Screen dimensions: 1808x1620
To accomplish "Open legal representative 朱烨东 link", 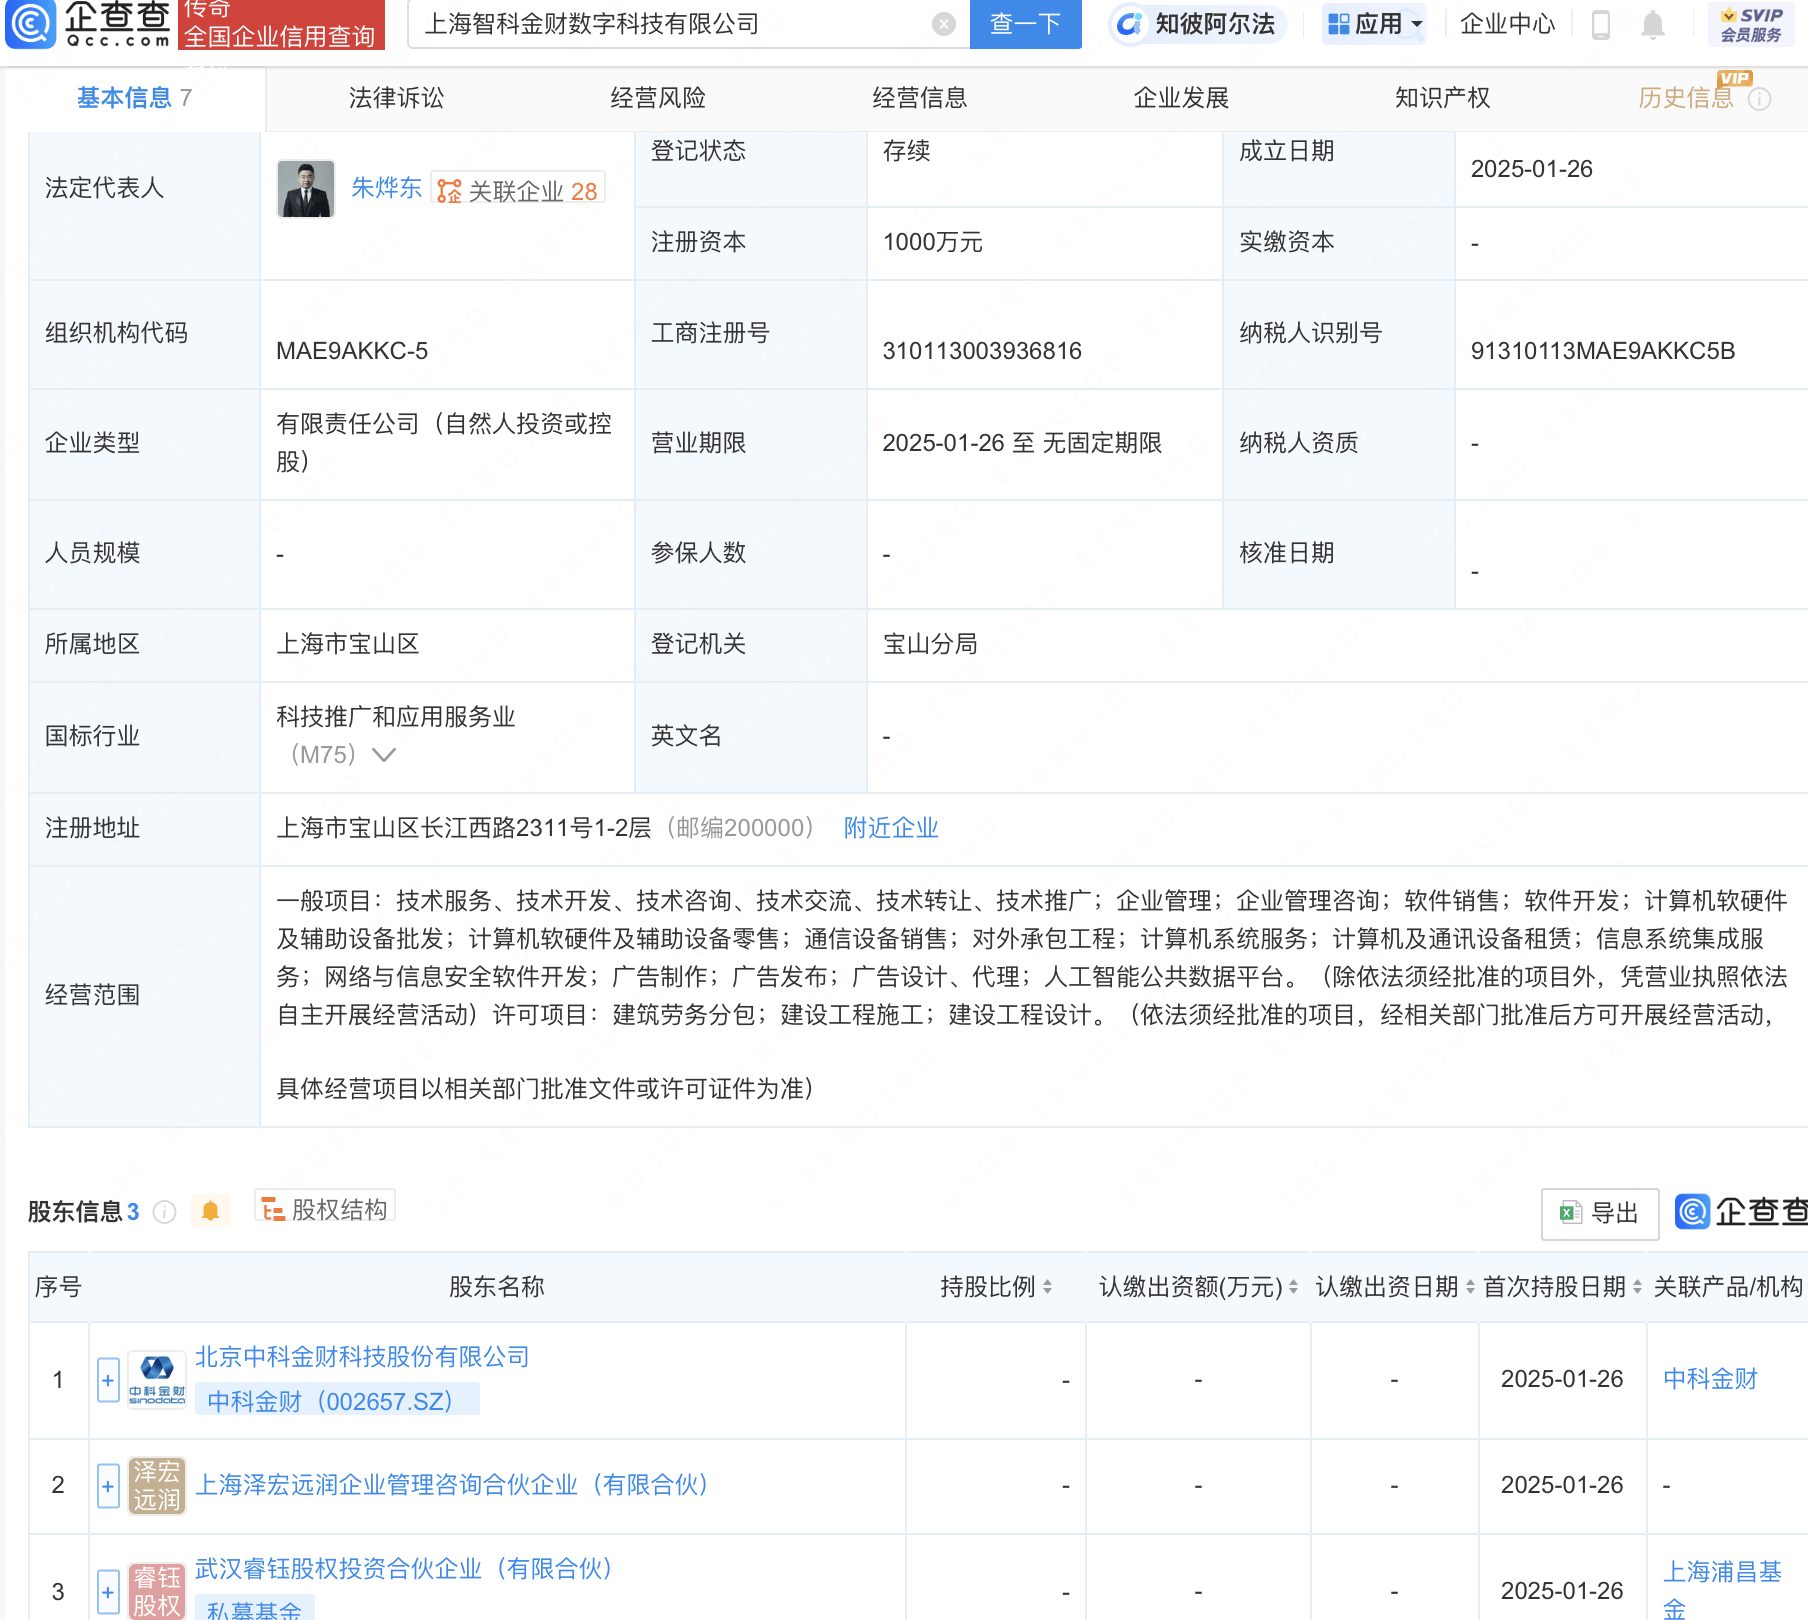I will coord(386,188).
